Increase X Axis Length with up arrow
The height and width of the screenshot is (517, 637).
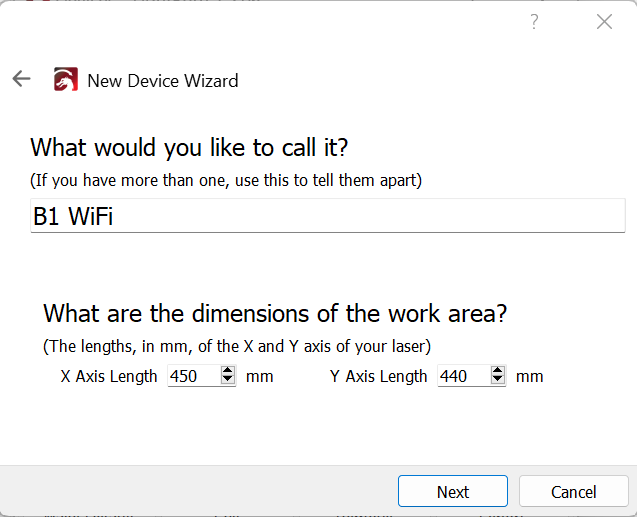click(228, 371)
